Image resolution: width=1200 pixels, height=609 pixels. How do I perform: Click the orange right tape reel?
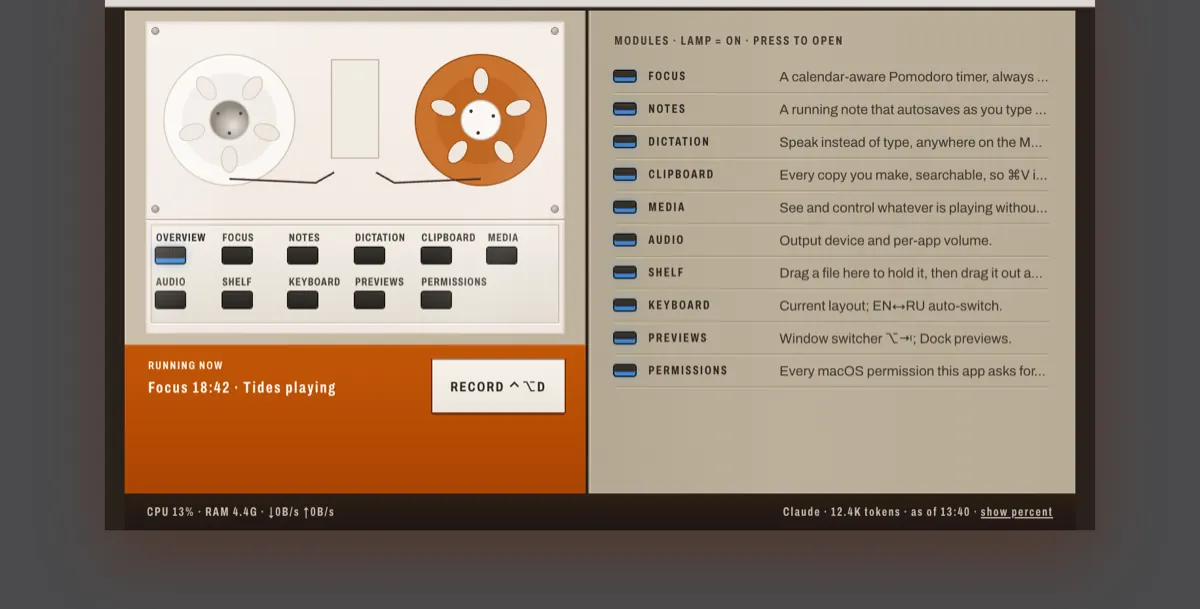(481, 120)
